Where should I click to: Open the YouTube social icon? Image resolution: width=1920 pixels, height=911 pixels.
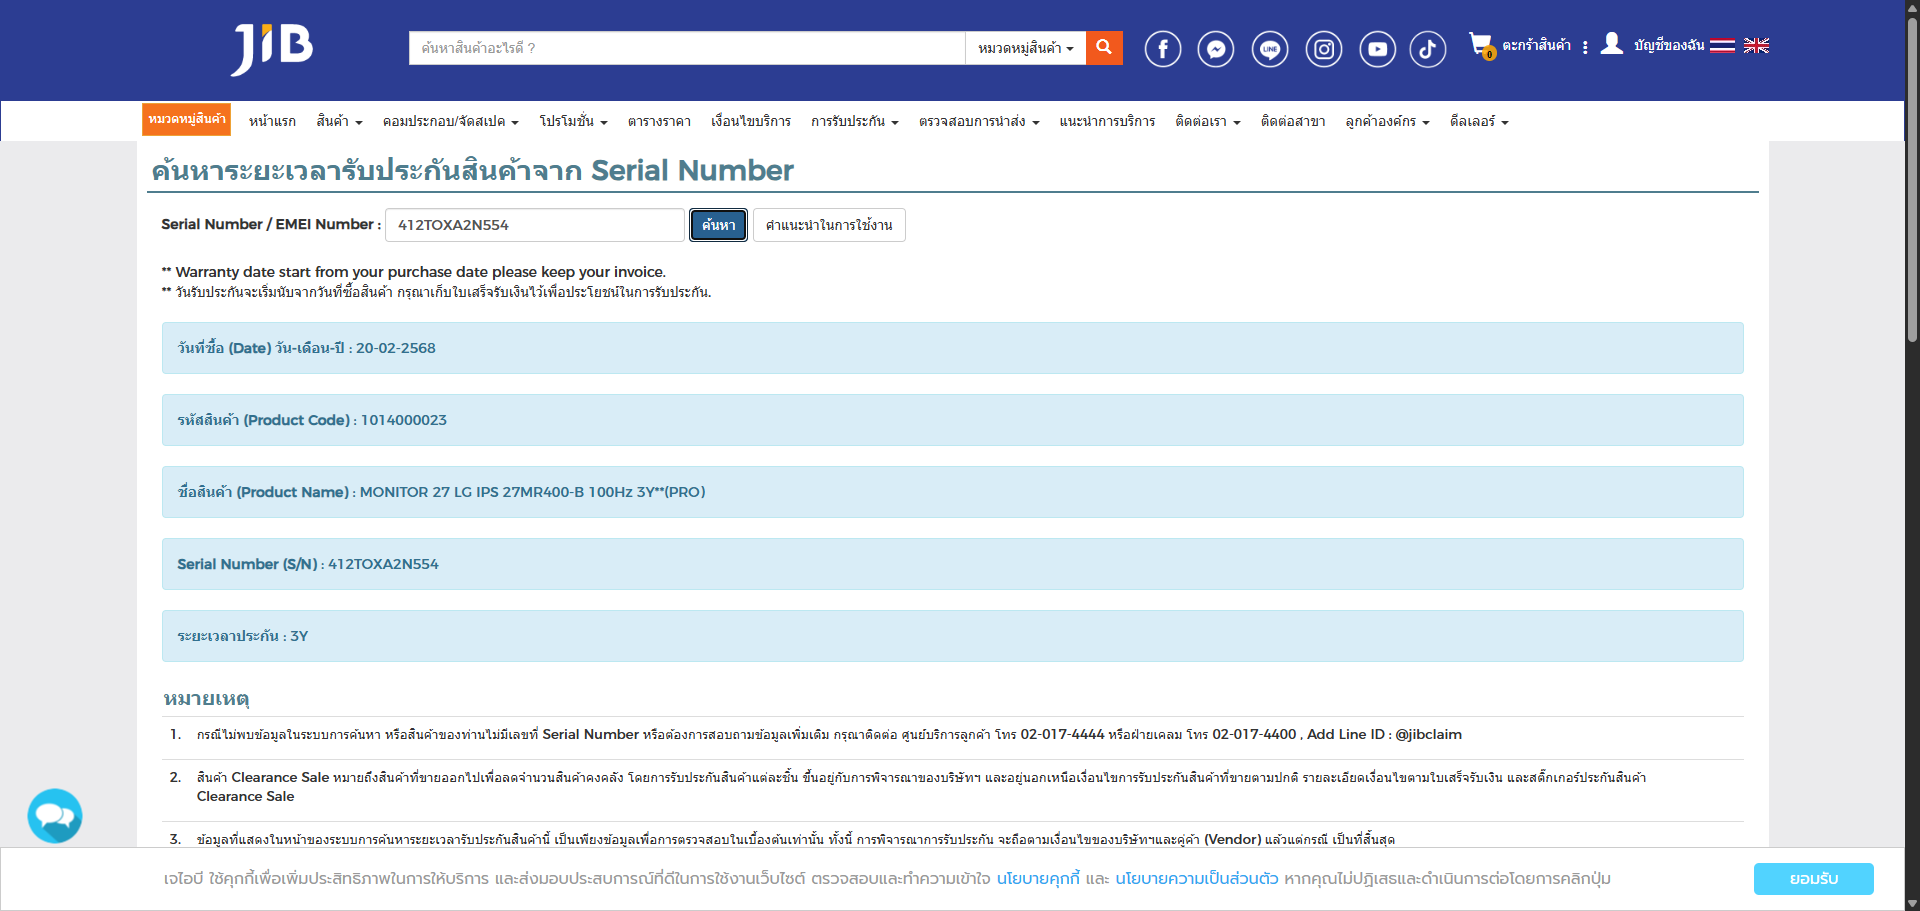1378,49
